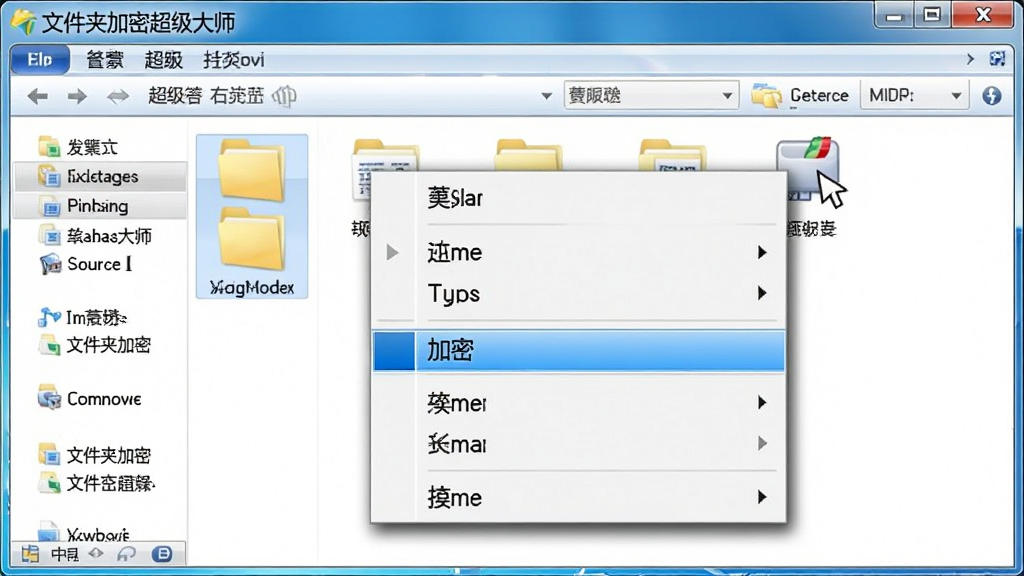
Task: Click the blue info icon in the toolbar
Action: 991,96
